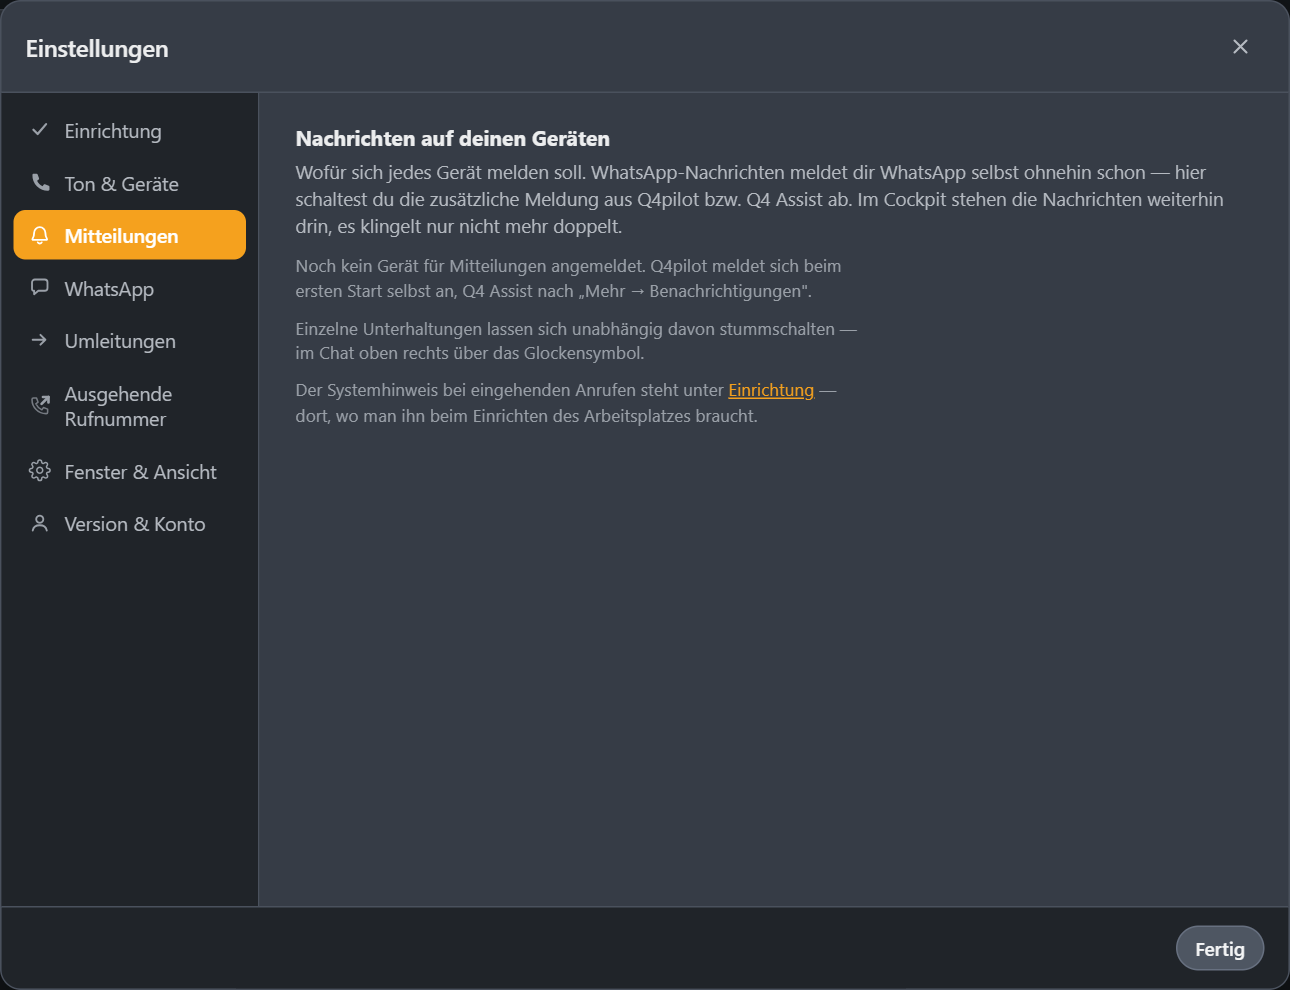Open Fenster & Ansicht settings
The width and height of the screenshot is (1290, 990).
pyautogui.click(x=130, y=472)
